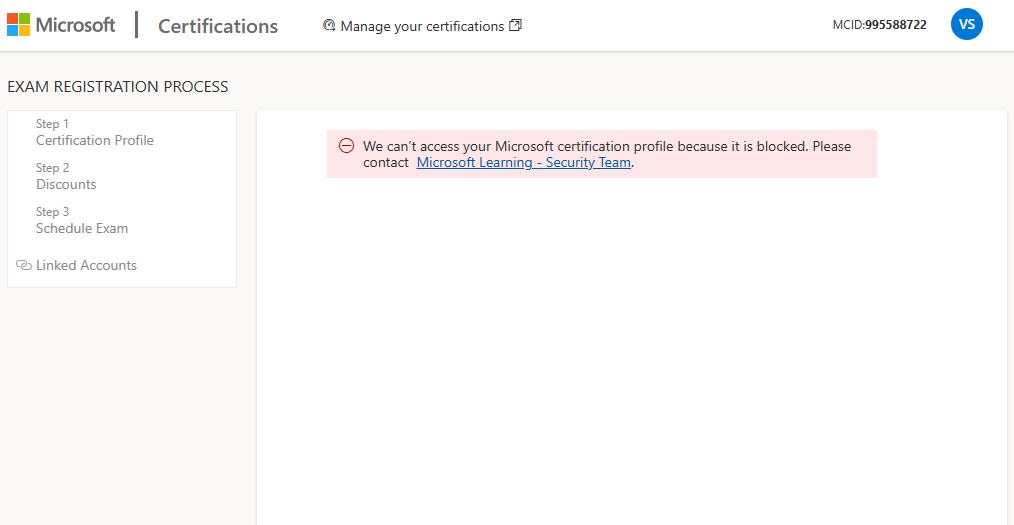Screen dimensions: 1014x525
Task: Click the dashboard icon beside Manage your certifications
Action: click(x=329, y=25)
